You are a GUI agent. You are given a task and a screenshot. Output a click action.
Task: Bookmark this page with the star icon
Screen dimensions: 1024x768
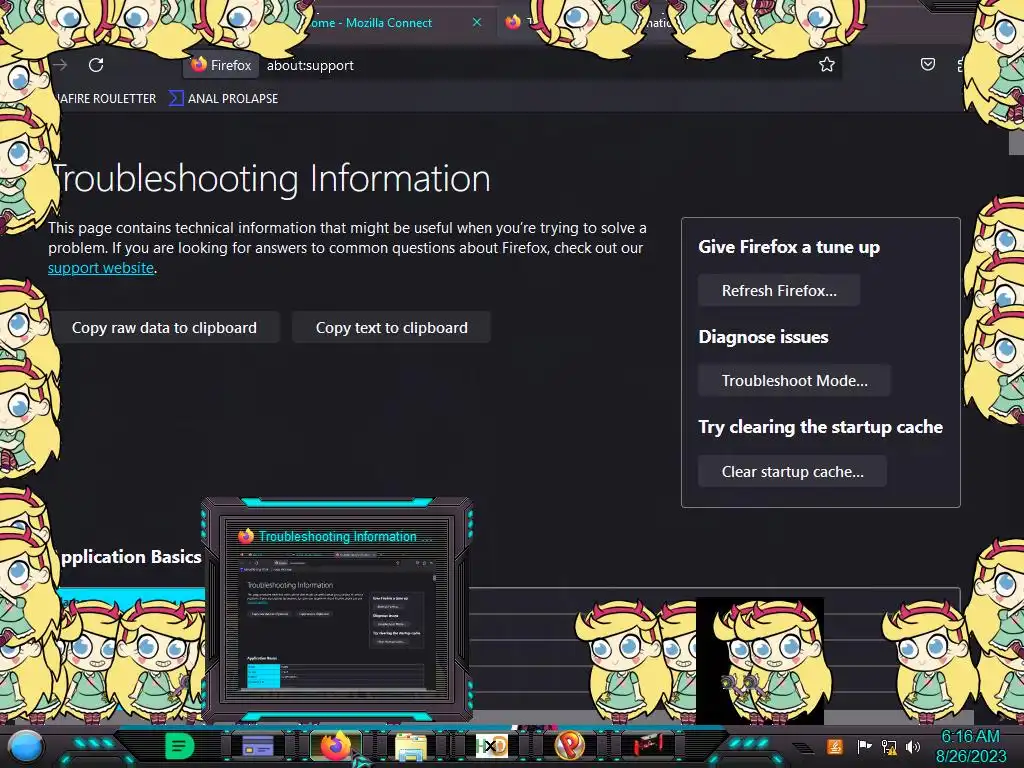coord(827,64)
